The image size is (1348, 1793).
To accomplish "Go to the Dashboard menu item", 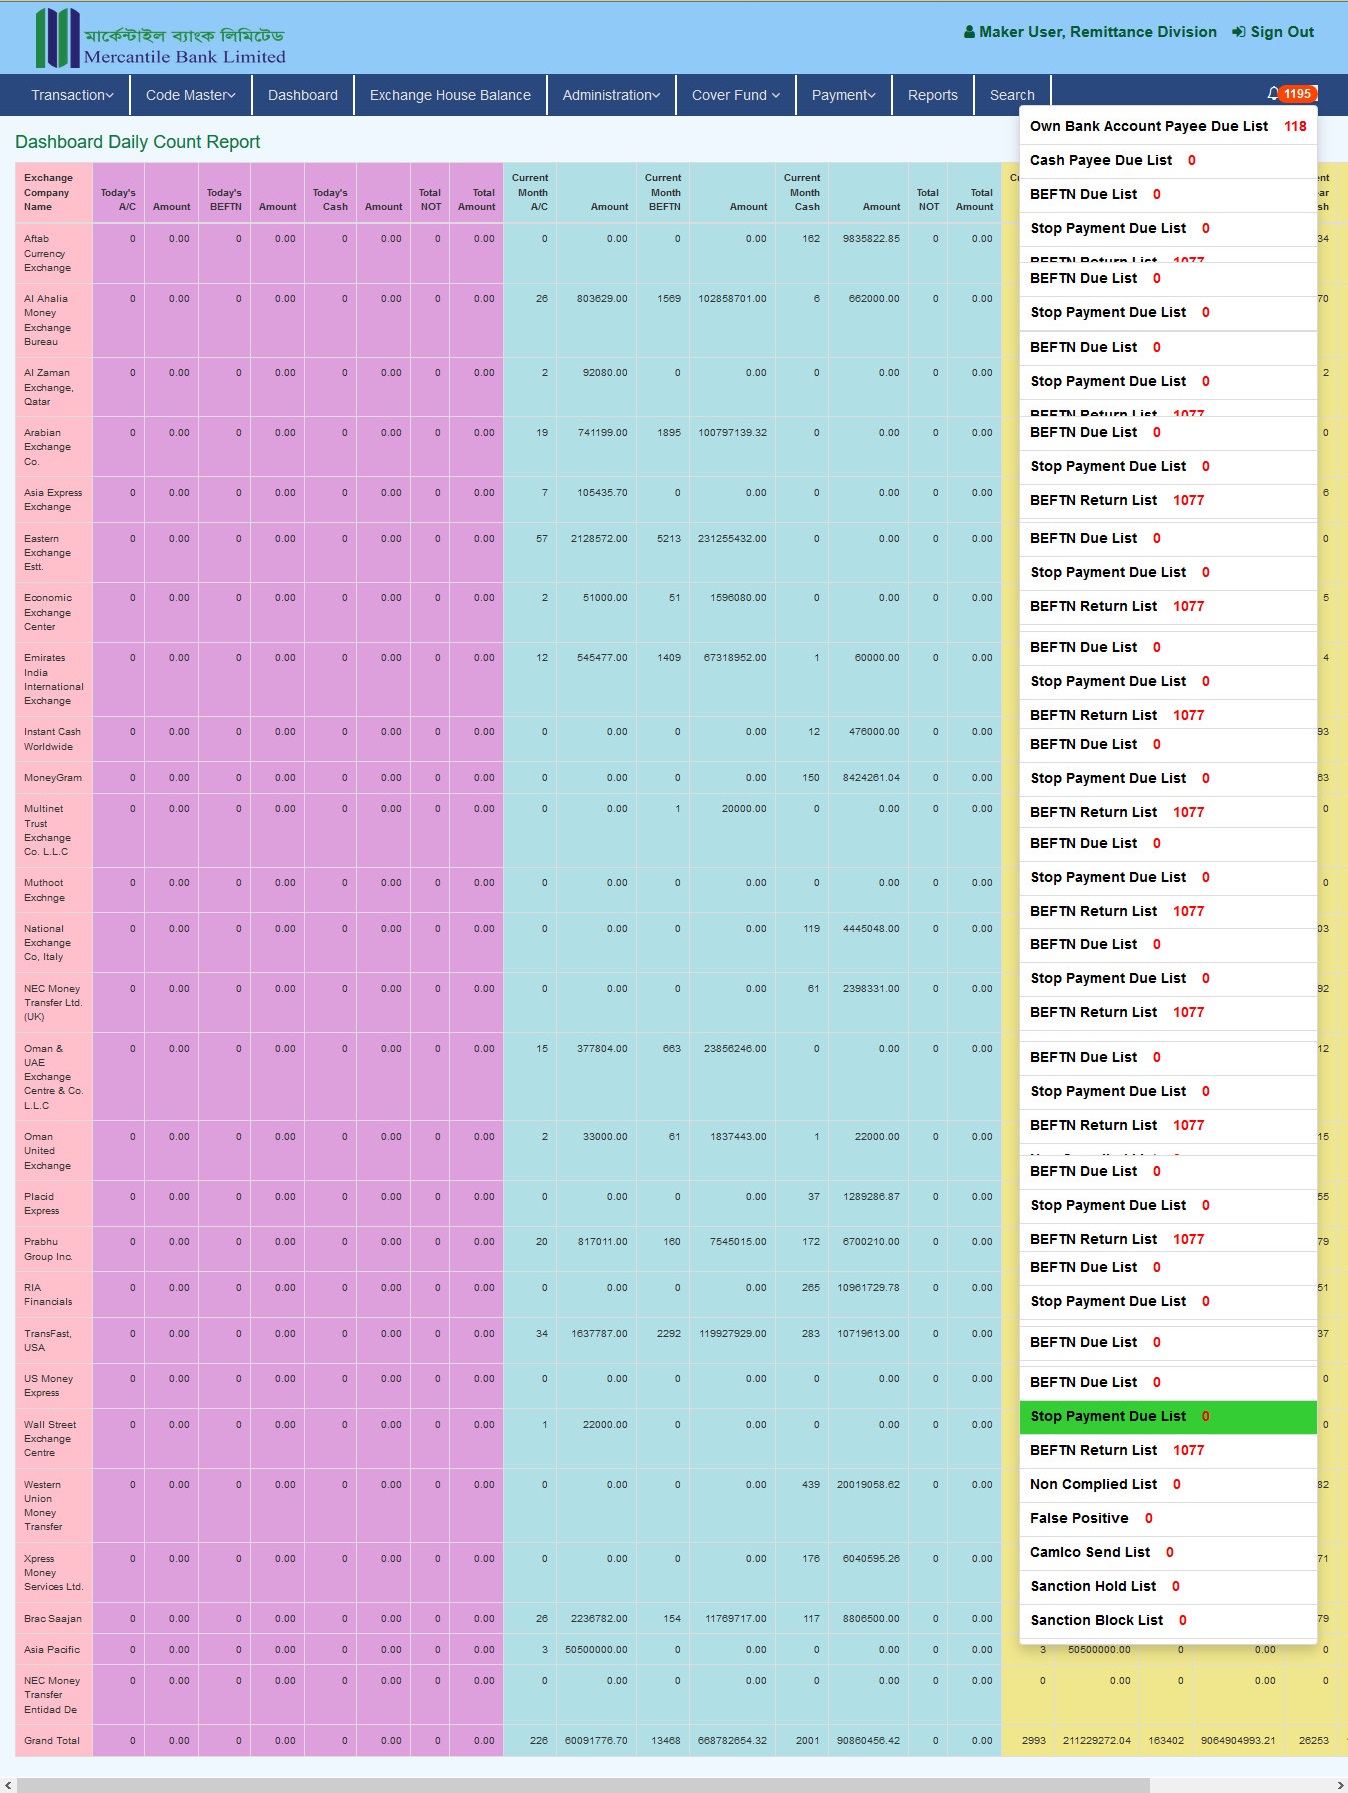I will (x=303, y=95).
